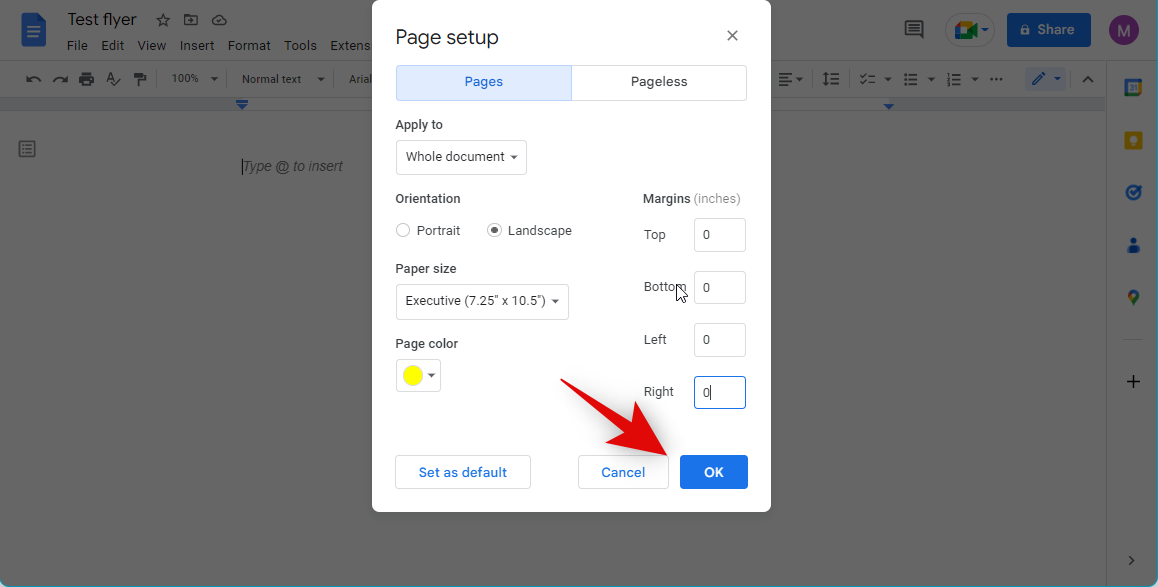Viewport: 1158px width, 587px height.
Task: Click the Set as default button
Action: [462, 472]
